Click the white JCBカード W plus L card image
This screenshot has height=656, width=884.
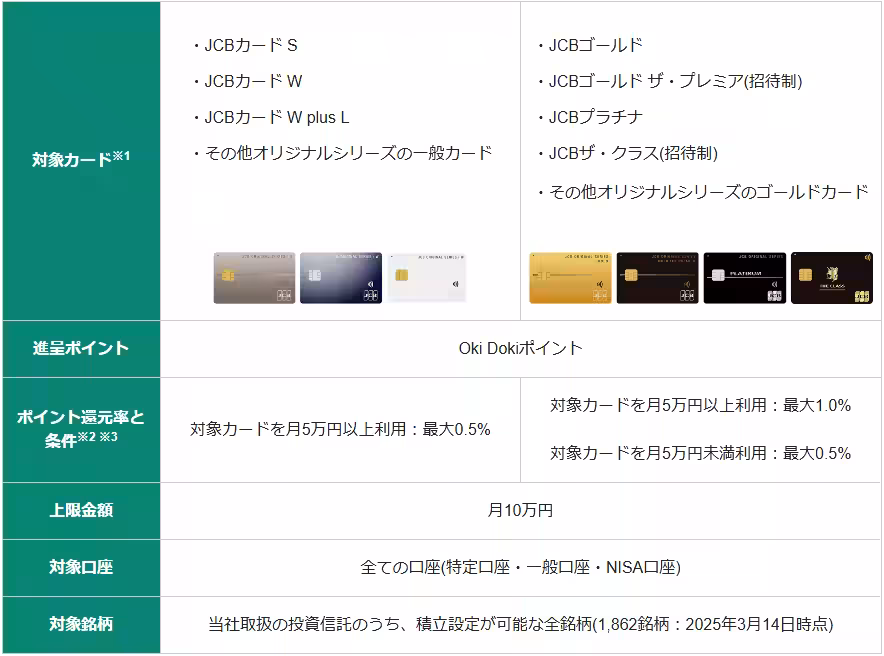tap(427, 276)
